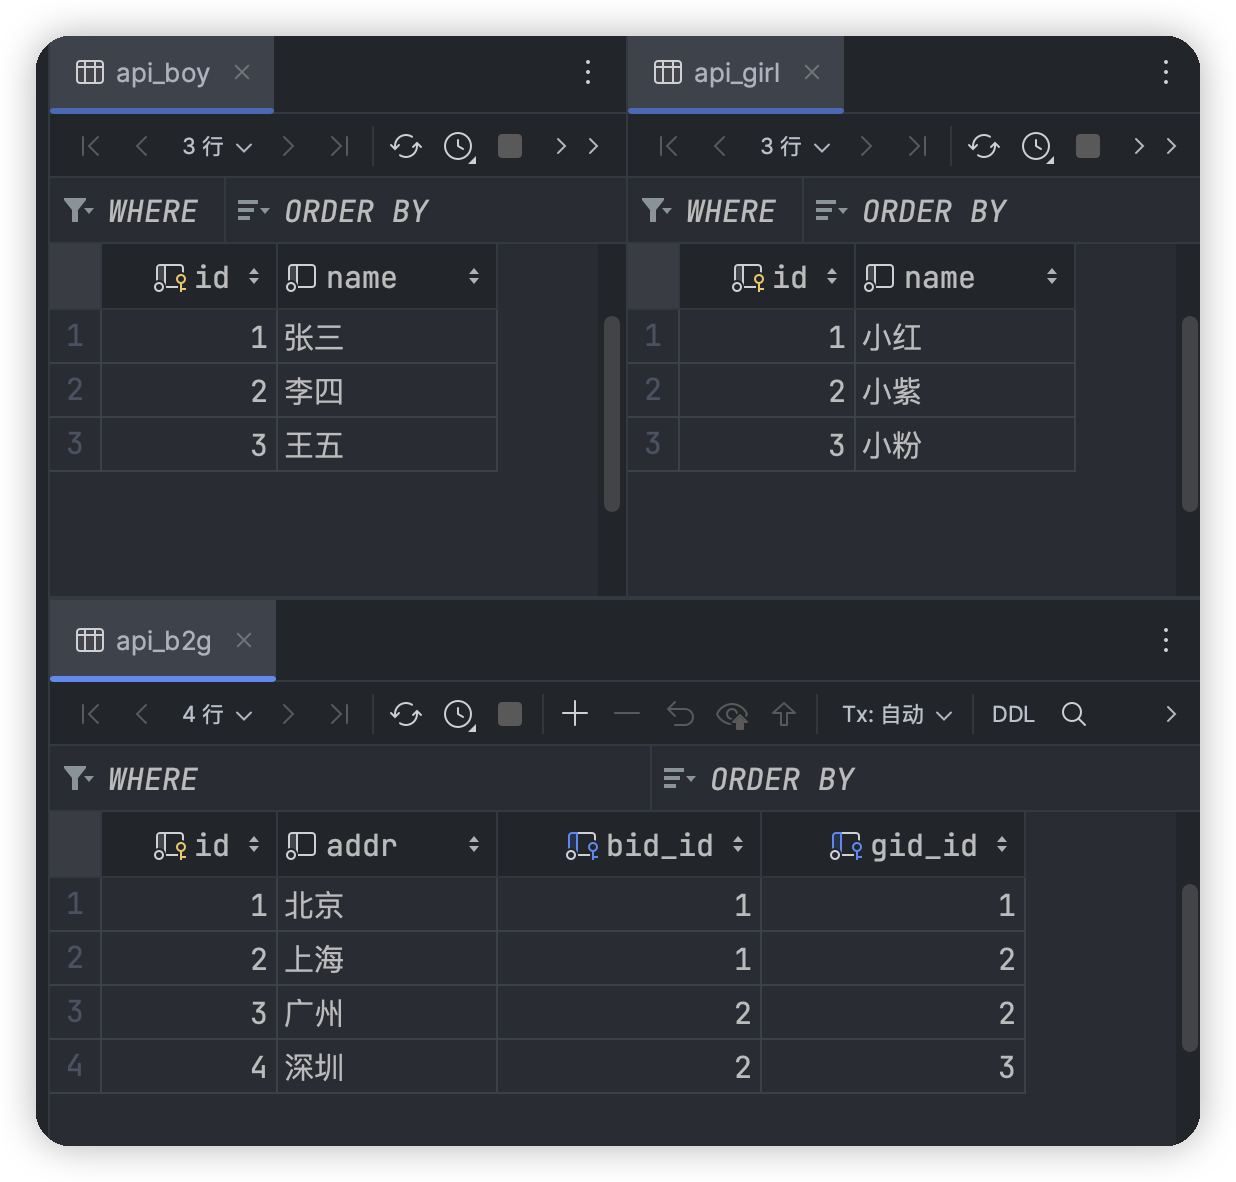Close the api_b2g tab
The image size is (1236, 1182).
tap(244, 640)
